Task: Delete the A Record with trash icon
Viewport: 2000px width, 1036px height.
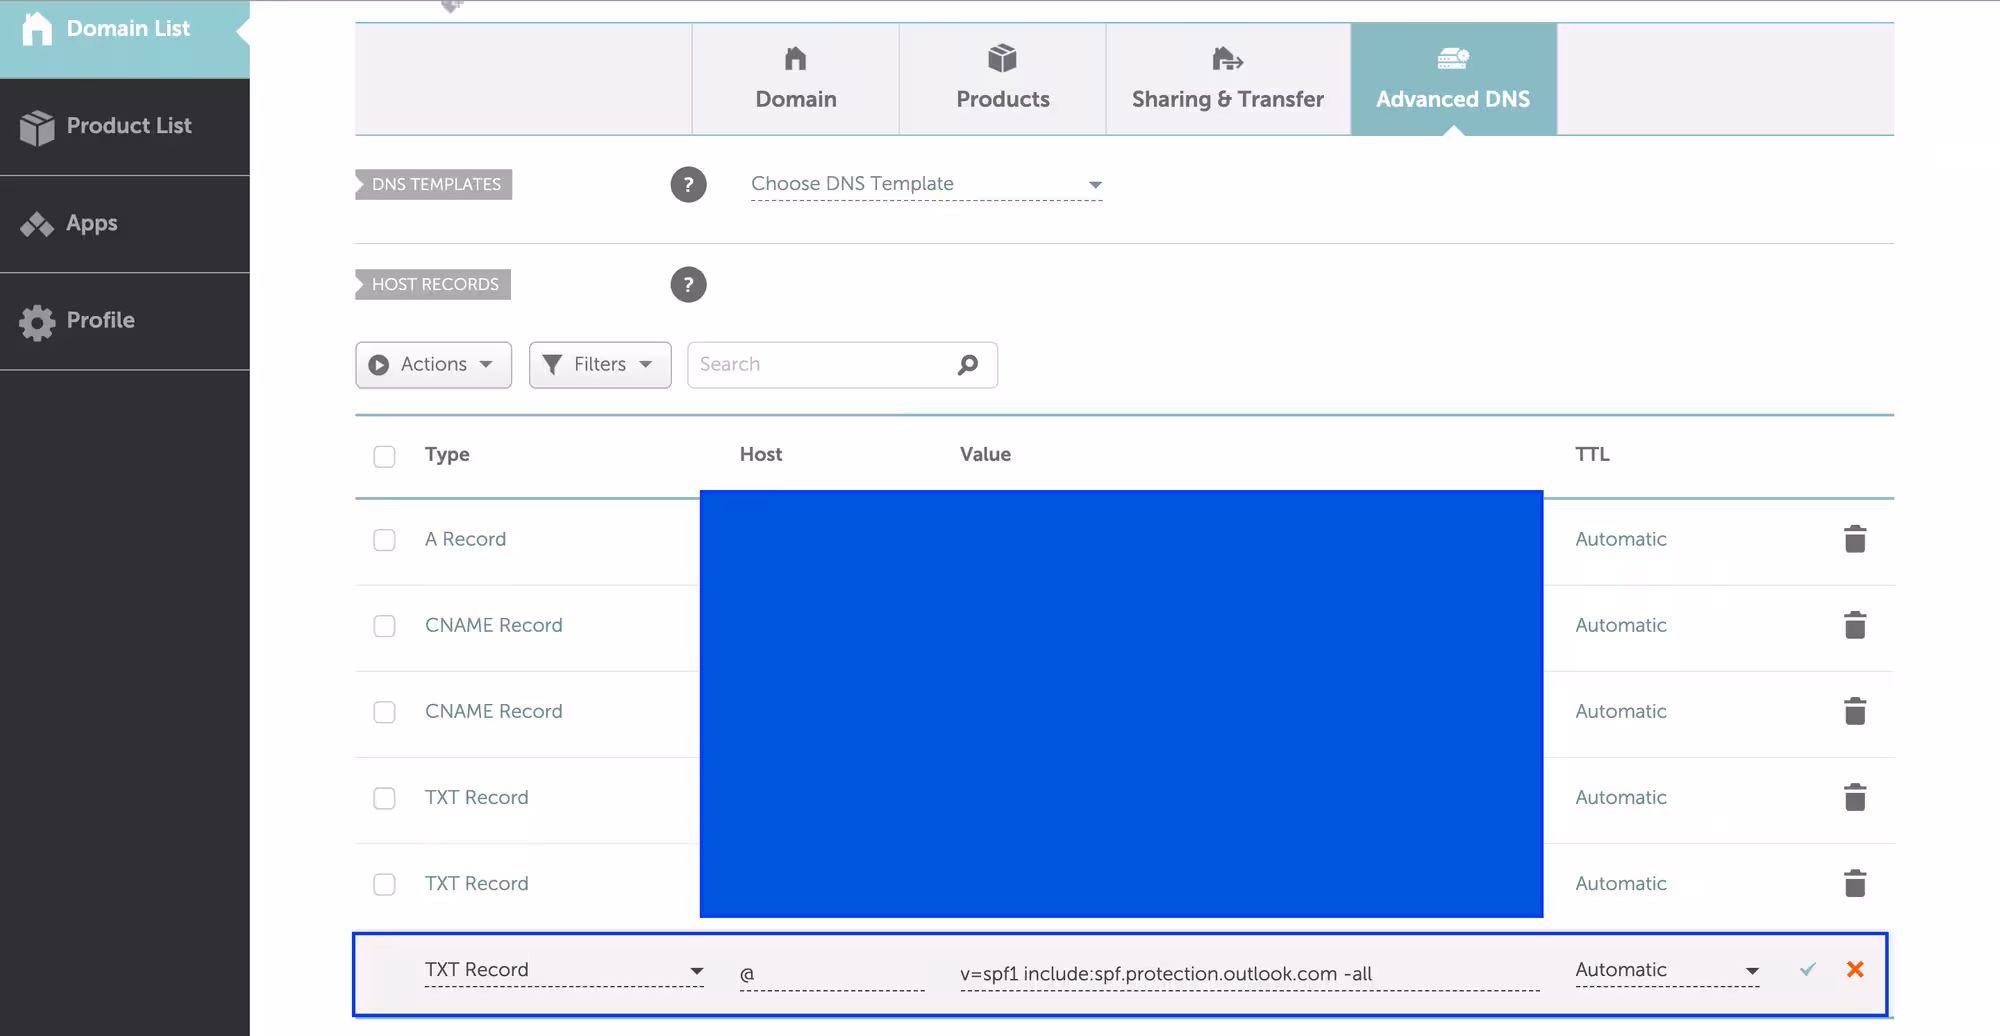Action: 1855,539
